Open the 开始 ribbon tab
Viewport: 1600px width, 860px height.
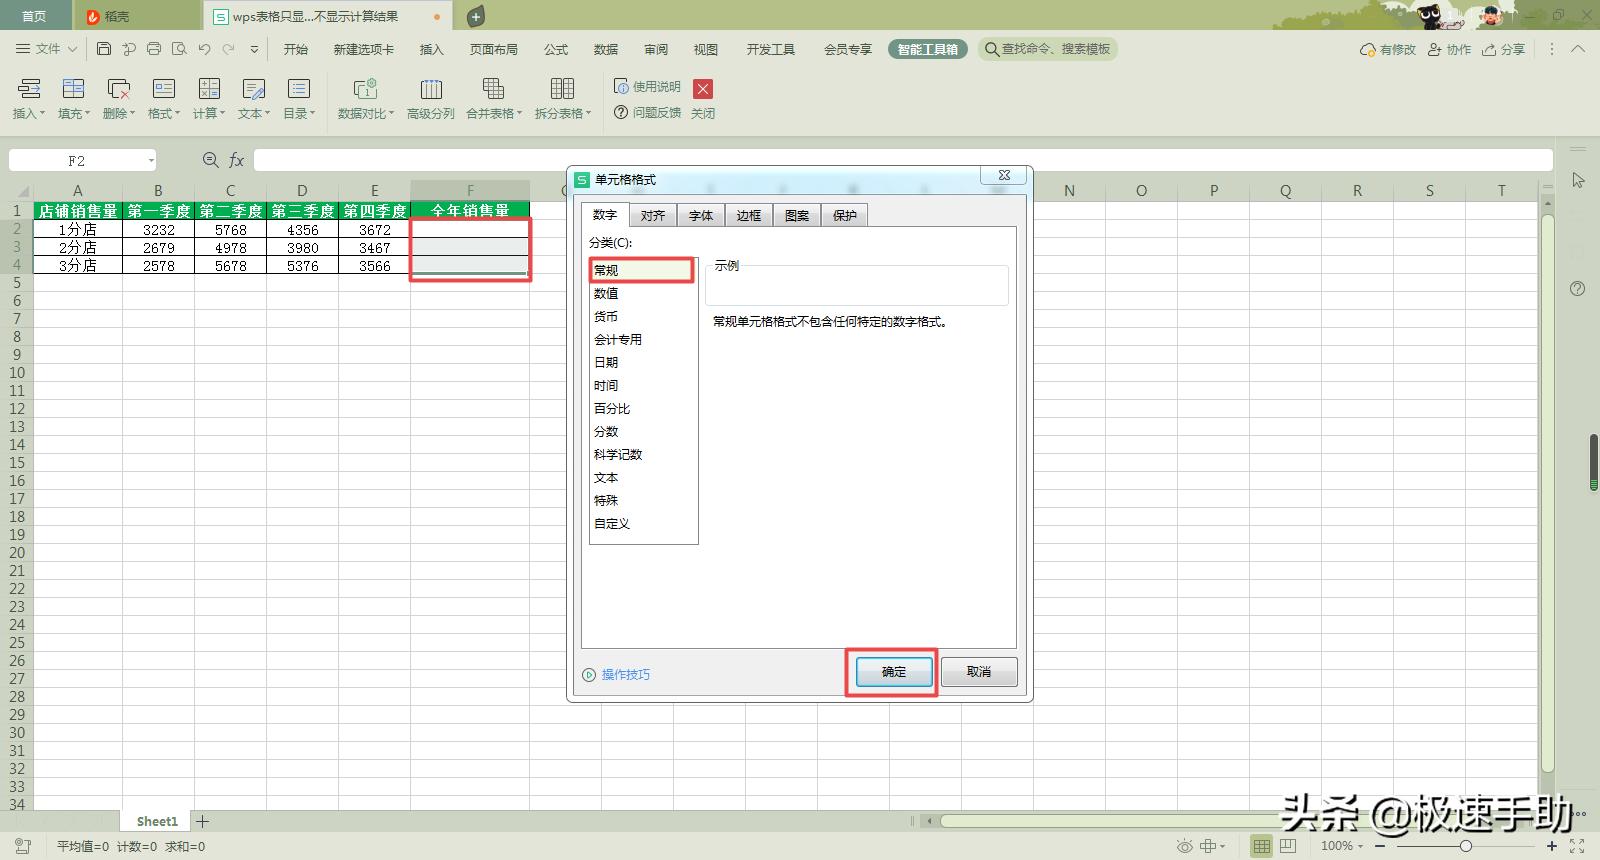296,49
